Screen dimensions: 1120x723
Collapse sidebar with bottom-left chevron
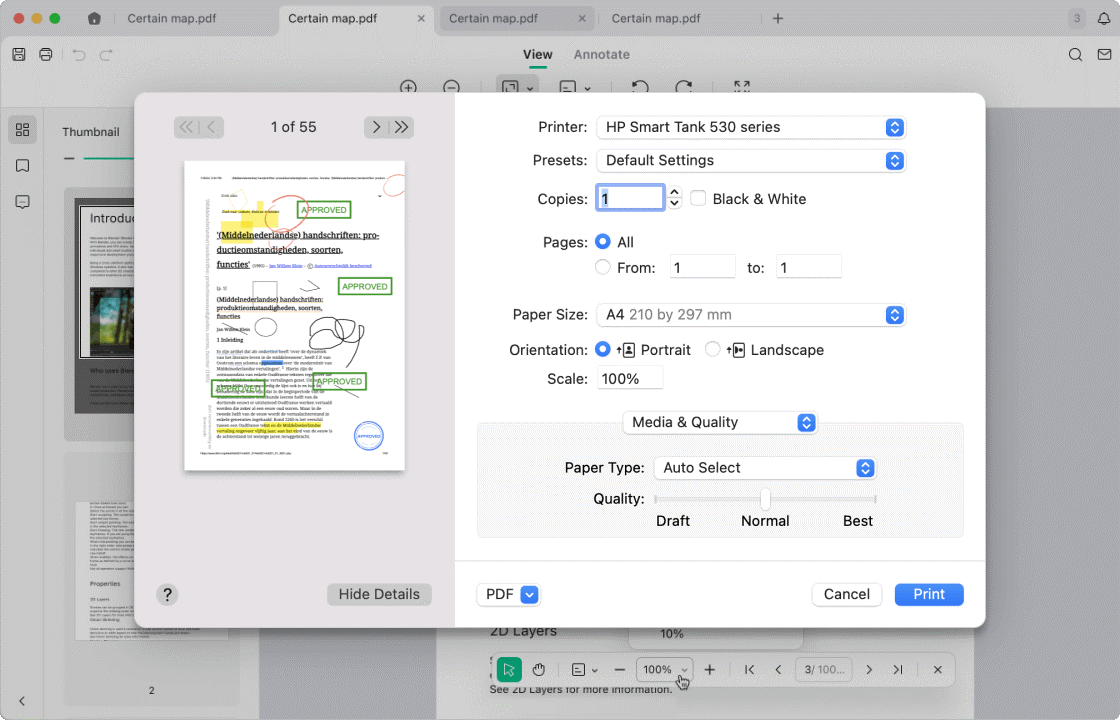point(22,701)
